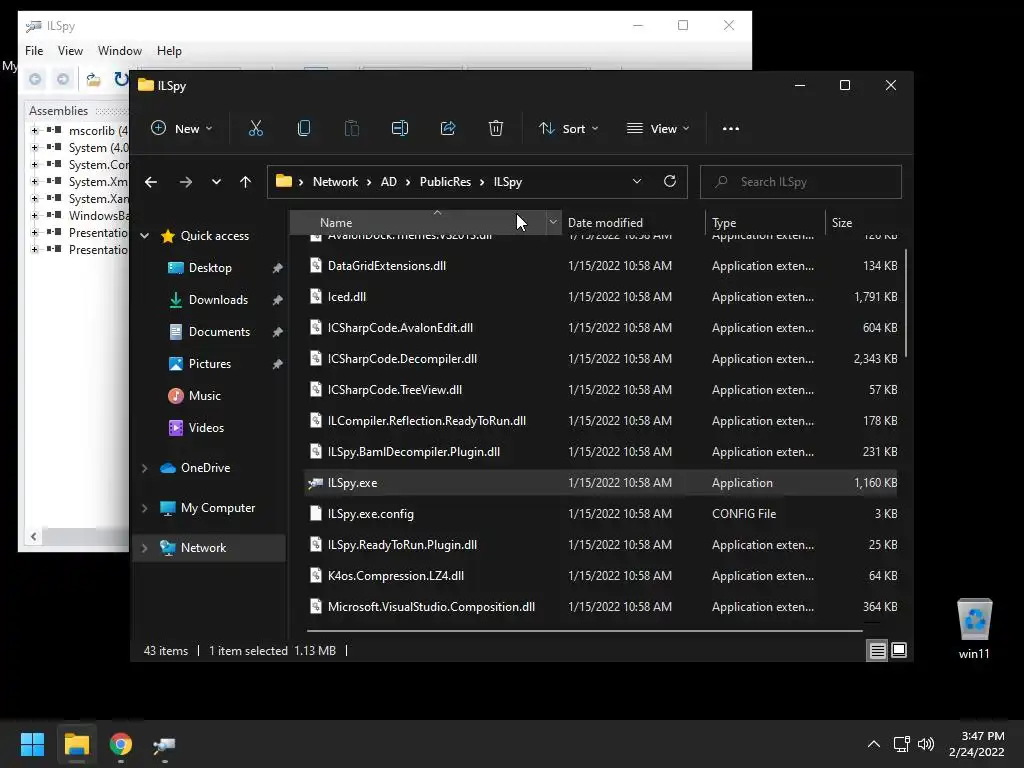
Task: Go up one folder level with up arrow
Action: [246, 182]
